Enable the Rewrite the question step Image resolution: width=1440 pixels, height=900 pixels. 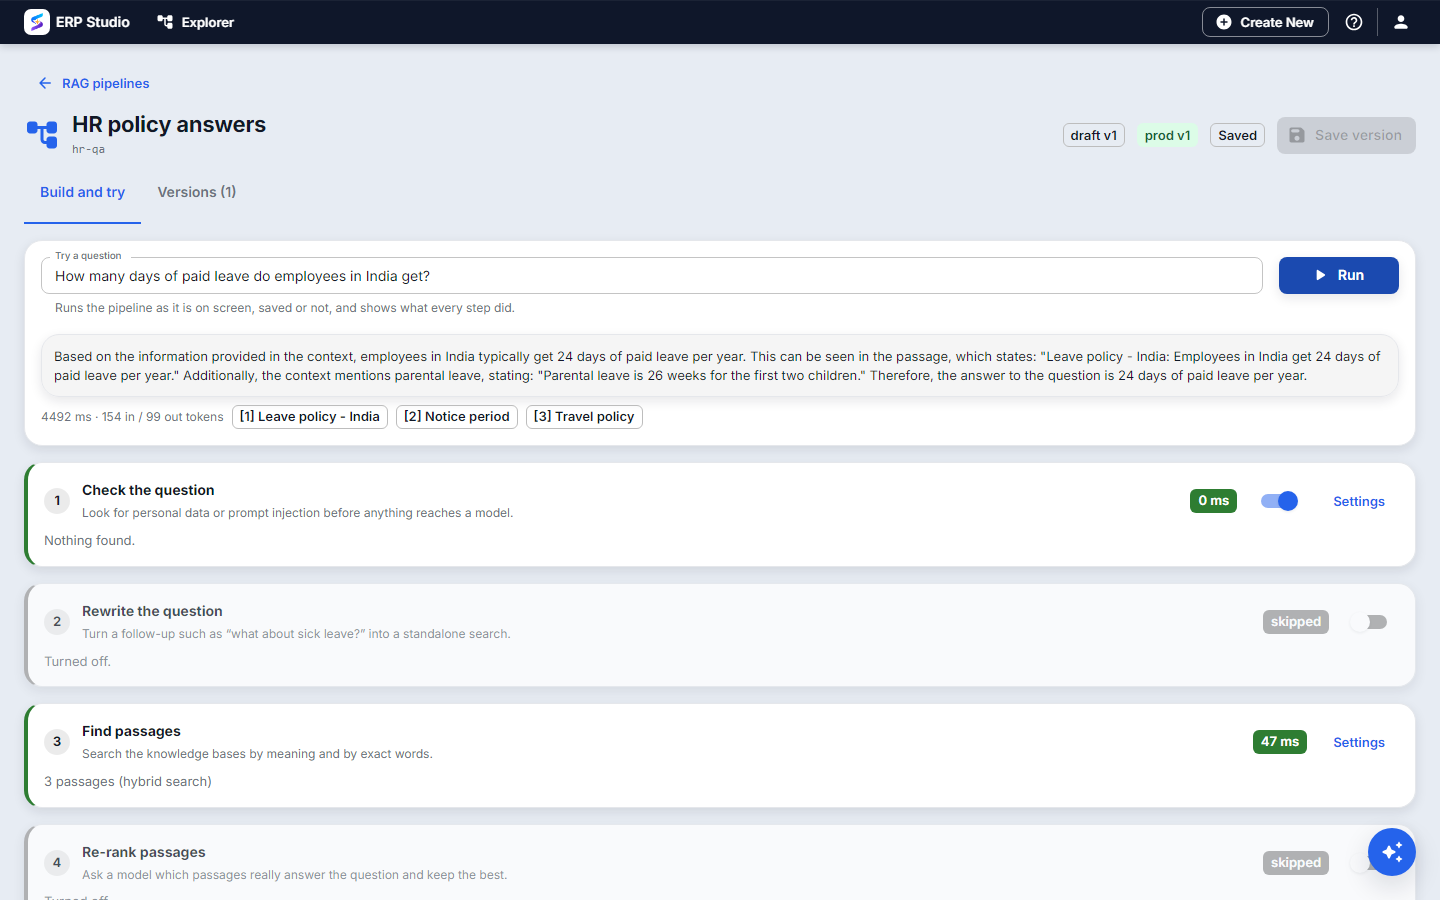click(1368, 622)
